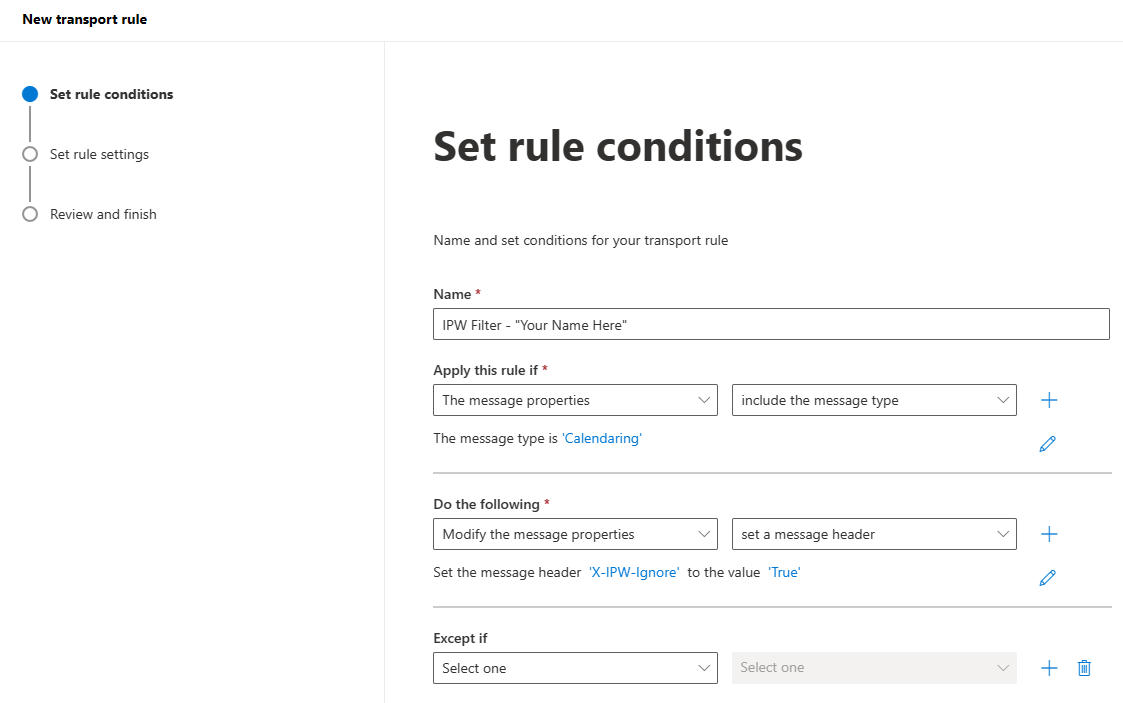Expand 'include the message type' dropdown
This screenshot has width=1123, height=703.
click(x=874, y=400)
